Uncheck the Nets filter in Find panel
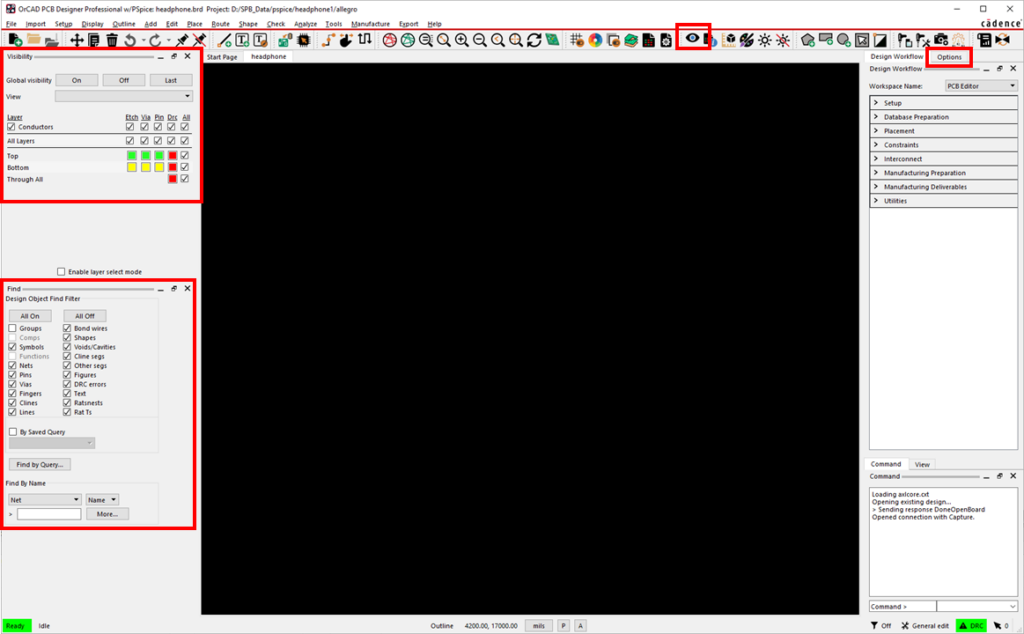Screen dimensions: 1024x634 tap(12, 365)
